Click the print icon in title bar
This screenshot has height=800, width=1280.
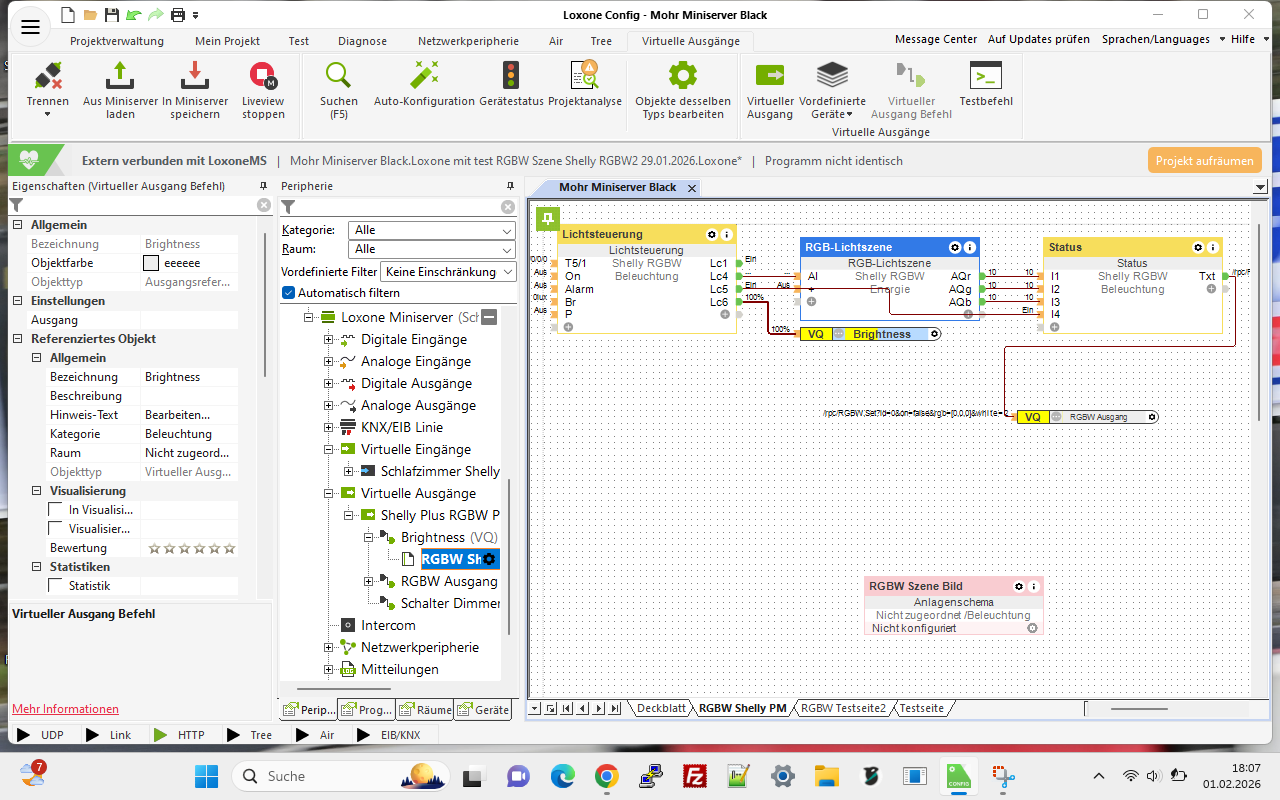178,15
